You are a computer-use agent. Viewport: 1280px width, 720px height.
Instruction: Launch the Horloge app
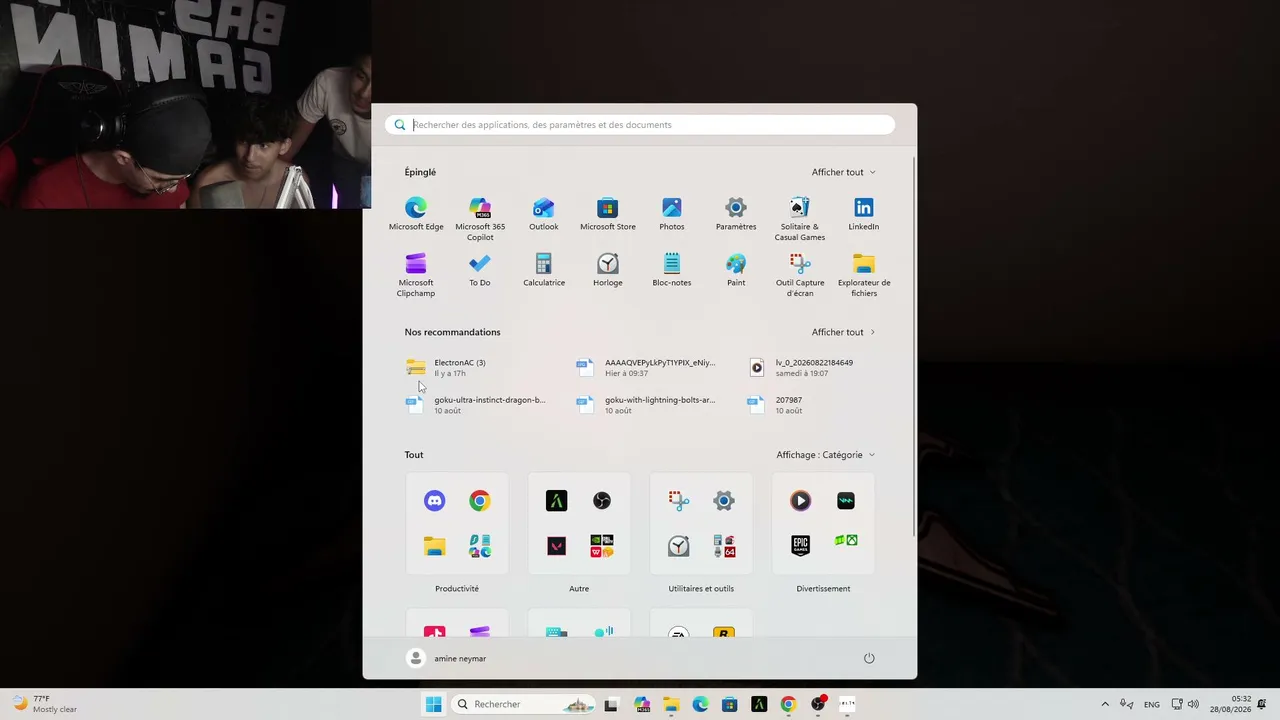click(x=608, y=270)
